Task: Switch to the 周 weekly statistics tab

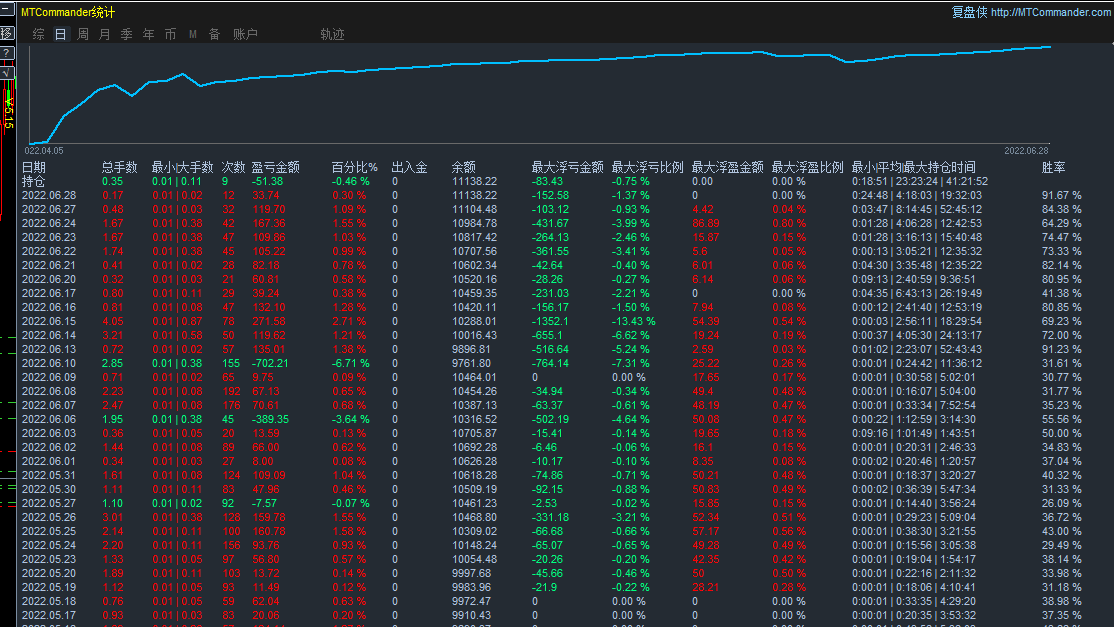Action: coord(82,33)
